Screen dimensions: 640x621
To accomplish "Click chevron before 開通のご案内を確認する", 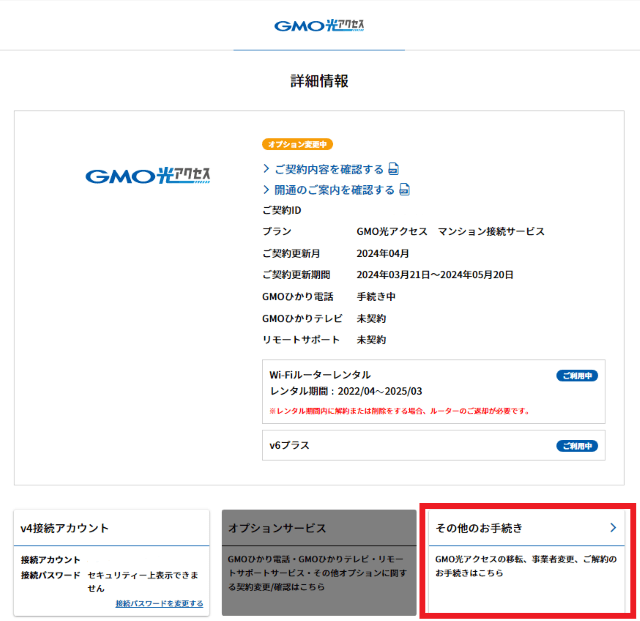I will (x=267, y=189).
